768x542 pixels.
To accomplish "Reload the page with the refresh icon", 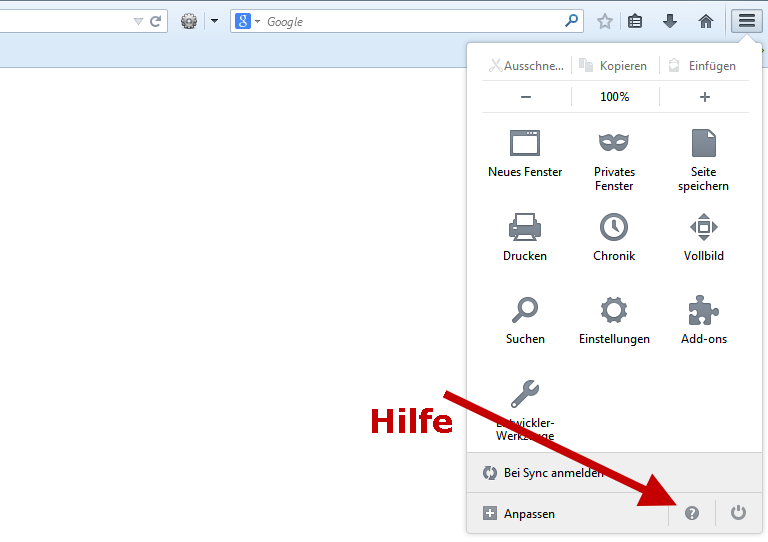I will pyautogui.click(x=156, y=22).
